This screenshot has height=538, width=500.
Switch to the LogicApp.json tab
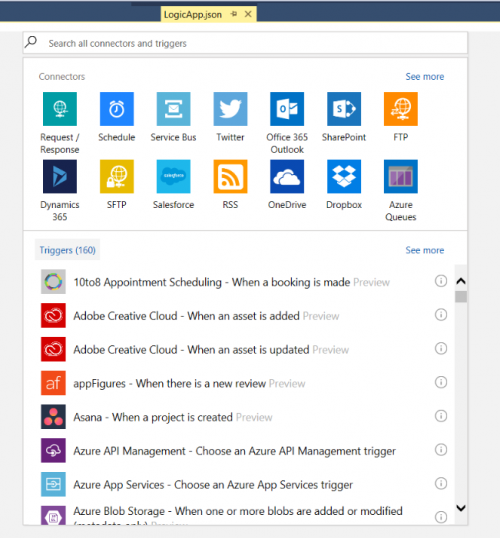pyautogui.click(x=193, y=15)
